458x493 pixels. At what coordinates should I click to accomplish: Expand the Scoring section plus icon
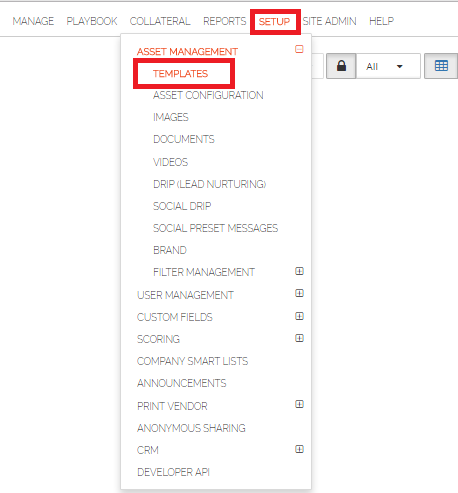tap(299, 338)
